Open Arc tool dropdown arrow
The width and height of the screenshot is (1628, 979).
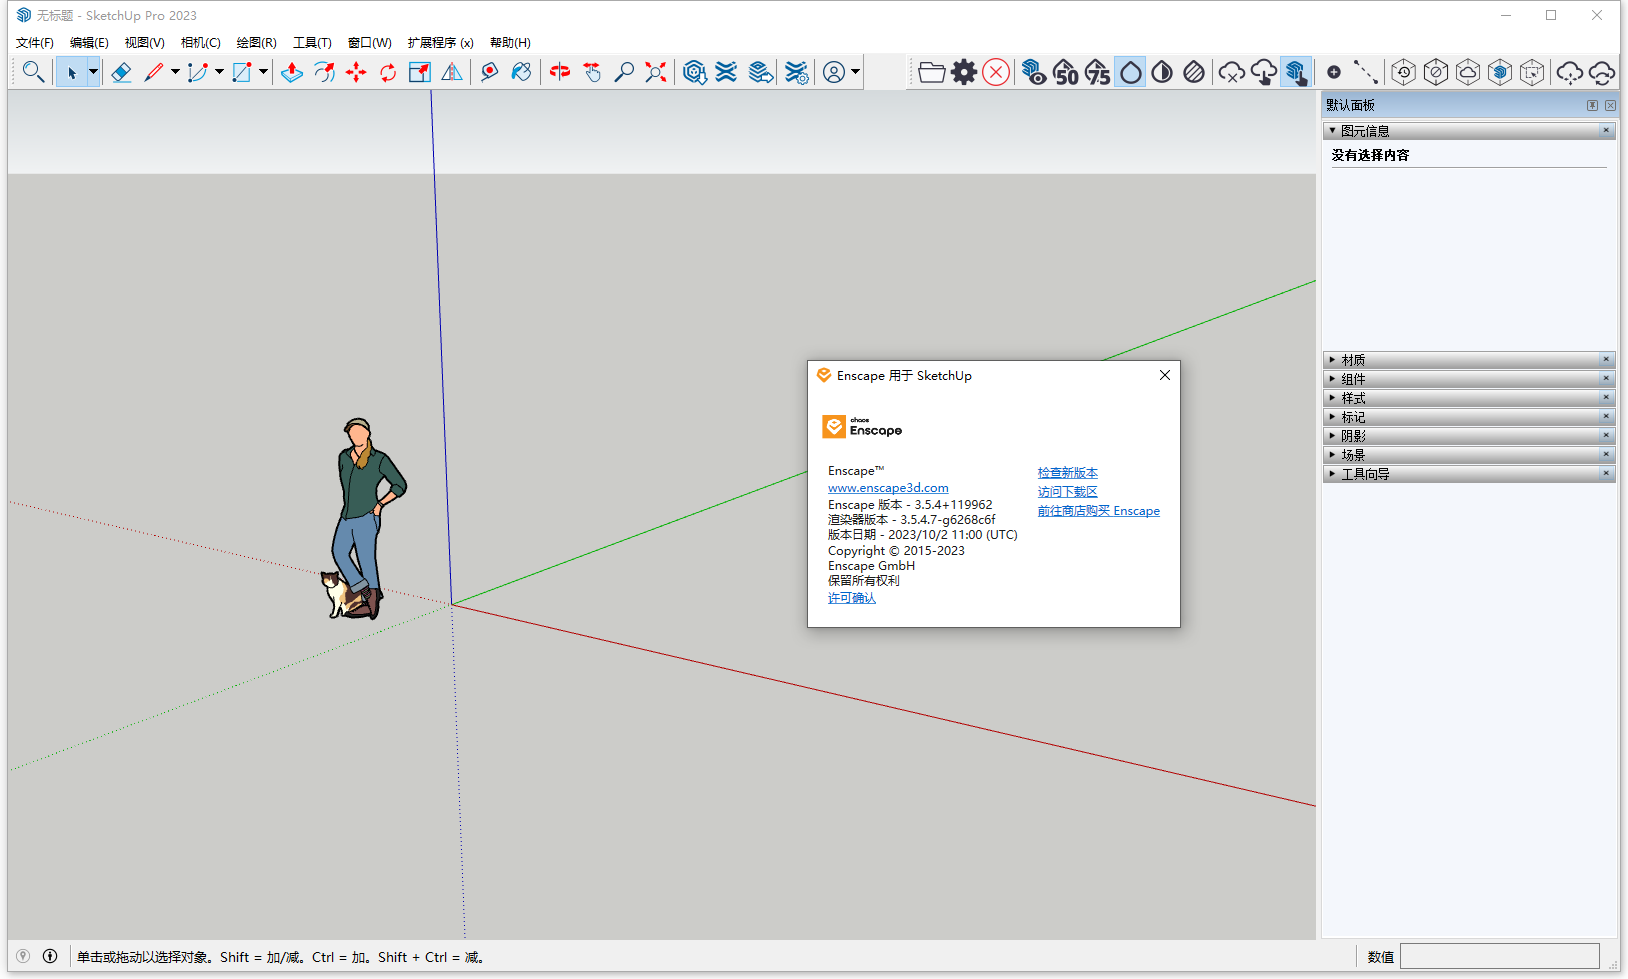[219, 72]
